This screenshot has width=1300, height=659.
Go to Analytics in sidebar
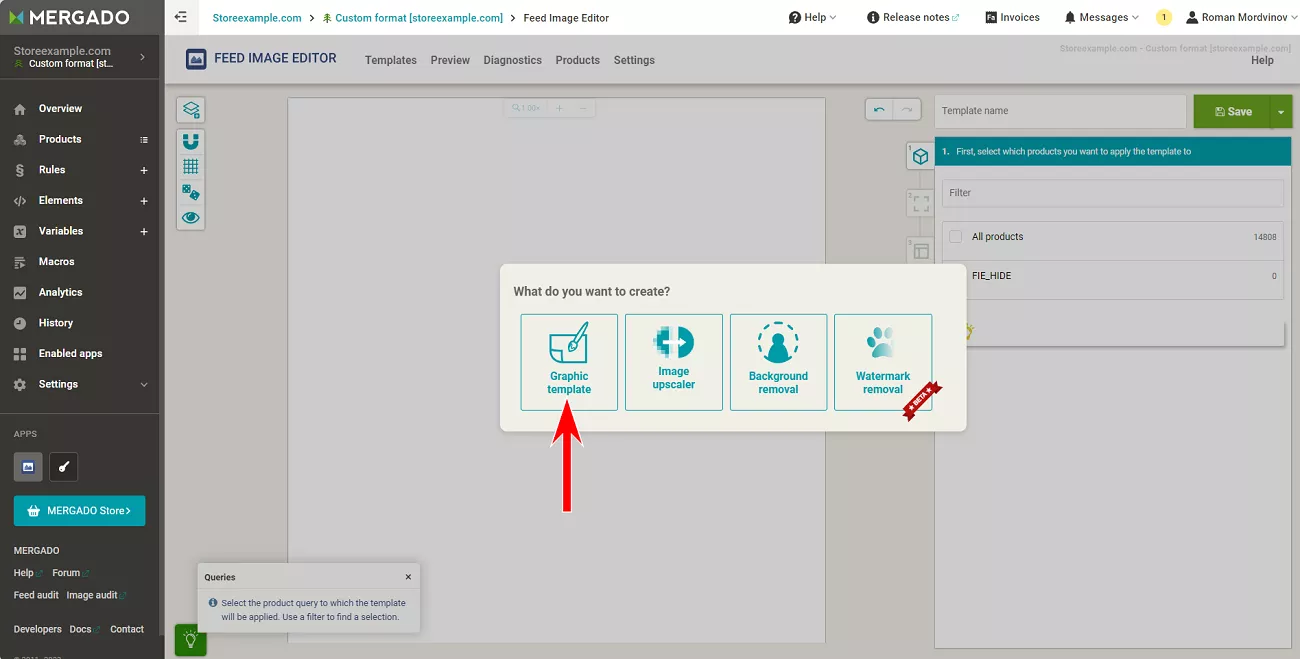pyautogui.click(x=60, y=292)
